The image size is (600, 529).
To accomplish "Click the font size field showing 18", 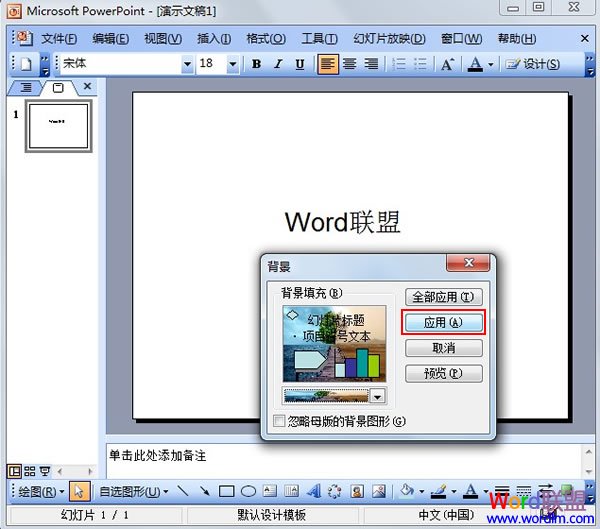I will click(x=212, y=63).
